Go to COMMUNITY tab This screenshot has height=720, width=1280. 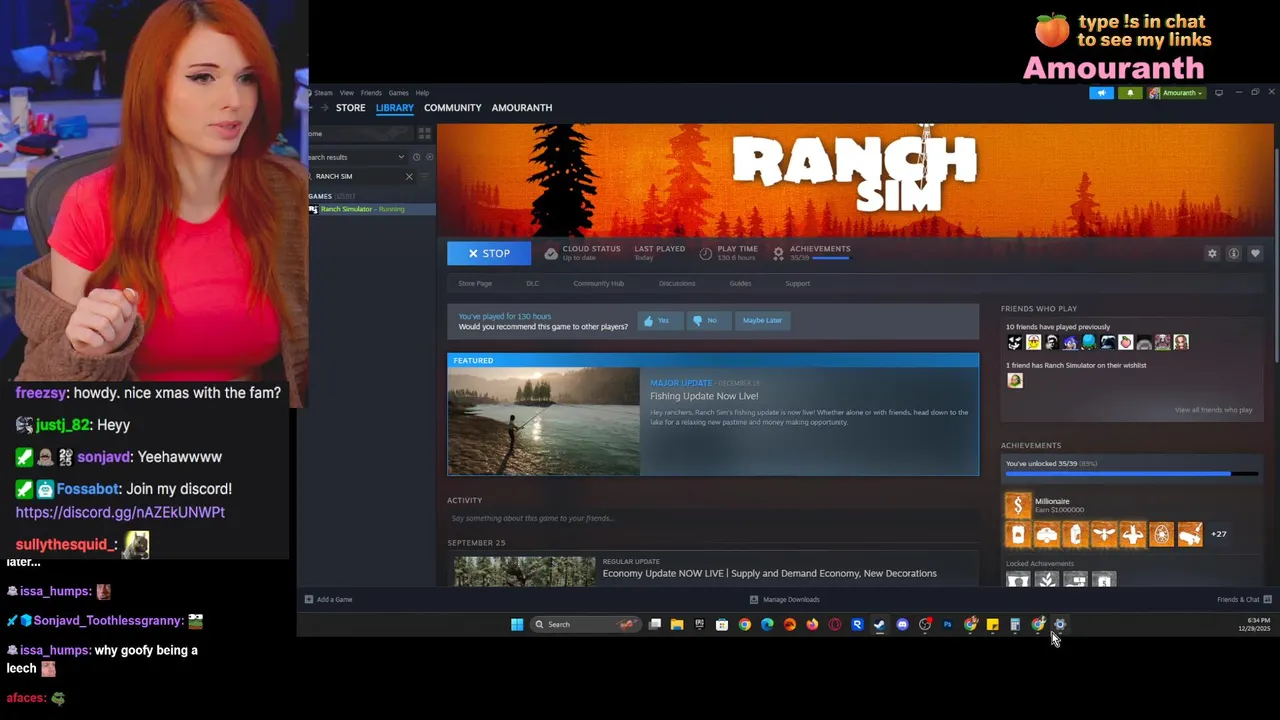pos(452,108)
